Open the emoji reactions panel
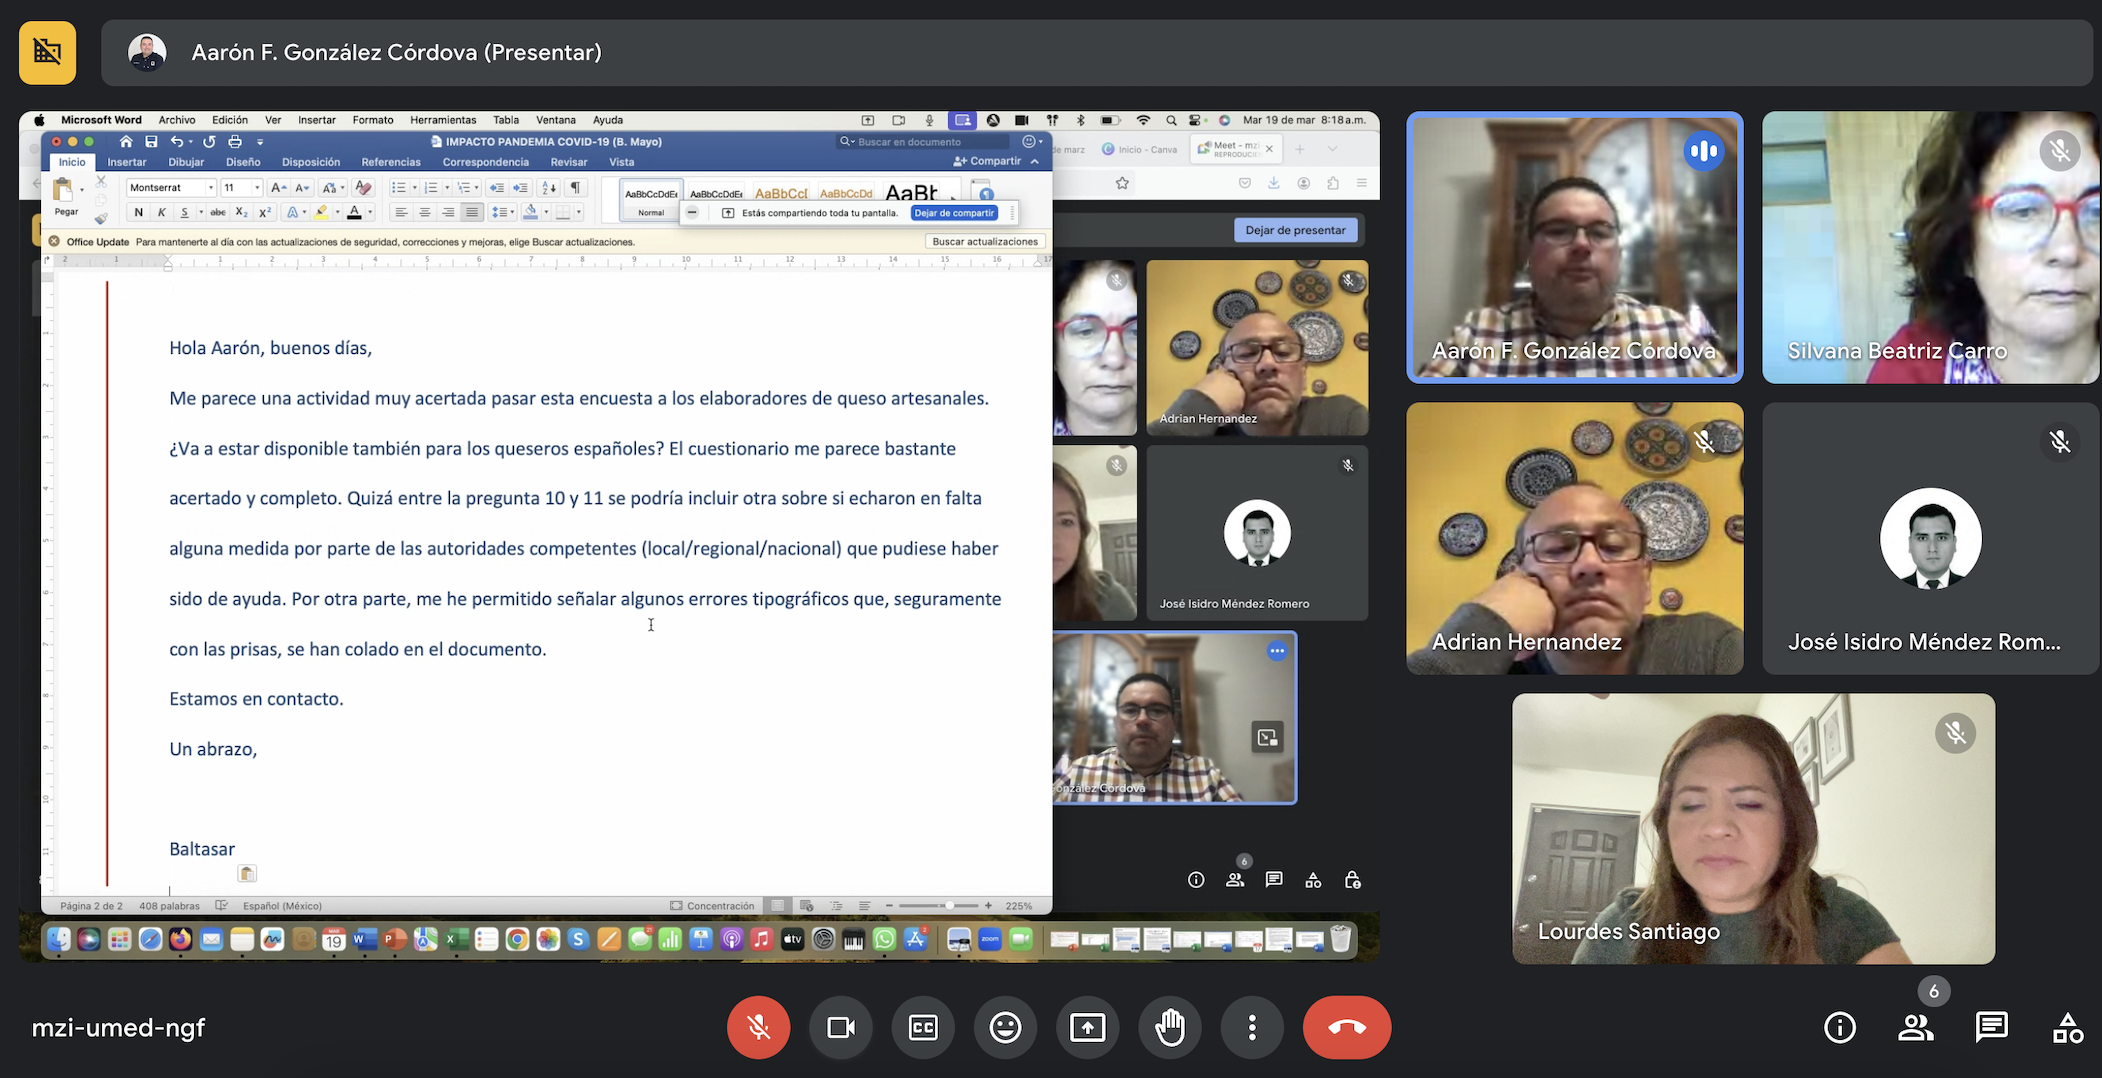2102x1078 pixels. point(1005,1027)
